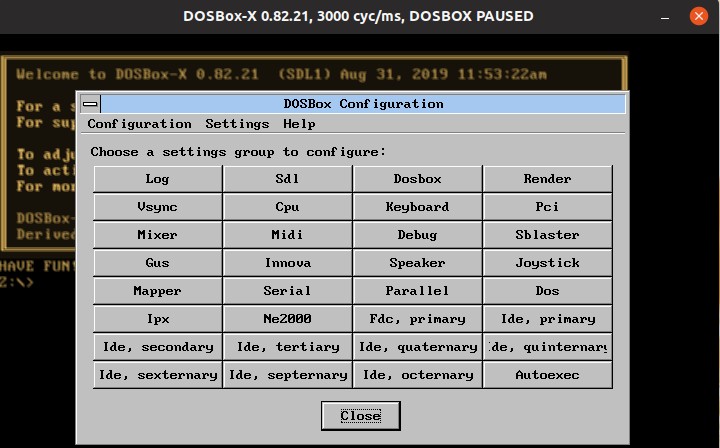
Task: Click 'Choose a settings group to configure:' label
Action: click(238, 152)
